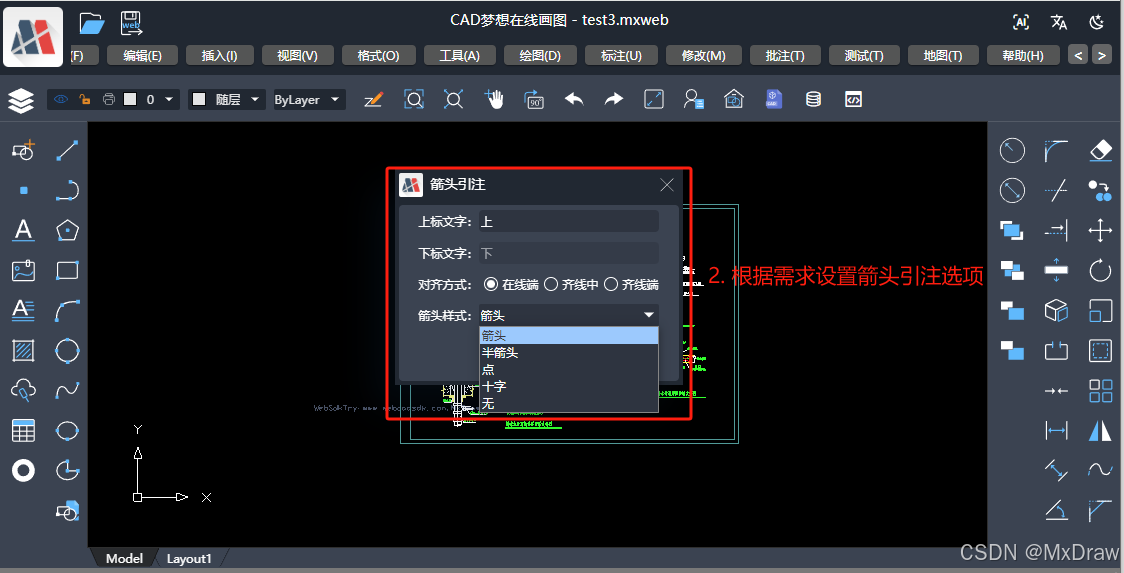The width and height of the screenshot is (1124, 573).
Task: Select the linear dimension tool
Action: pos(1056,430)
